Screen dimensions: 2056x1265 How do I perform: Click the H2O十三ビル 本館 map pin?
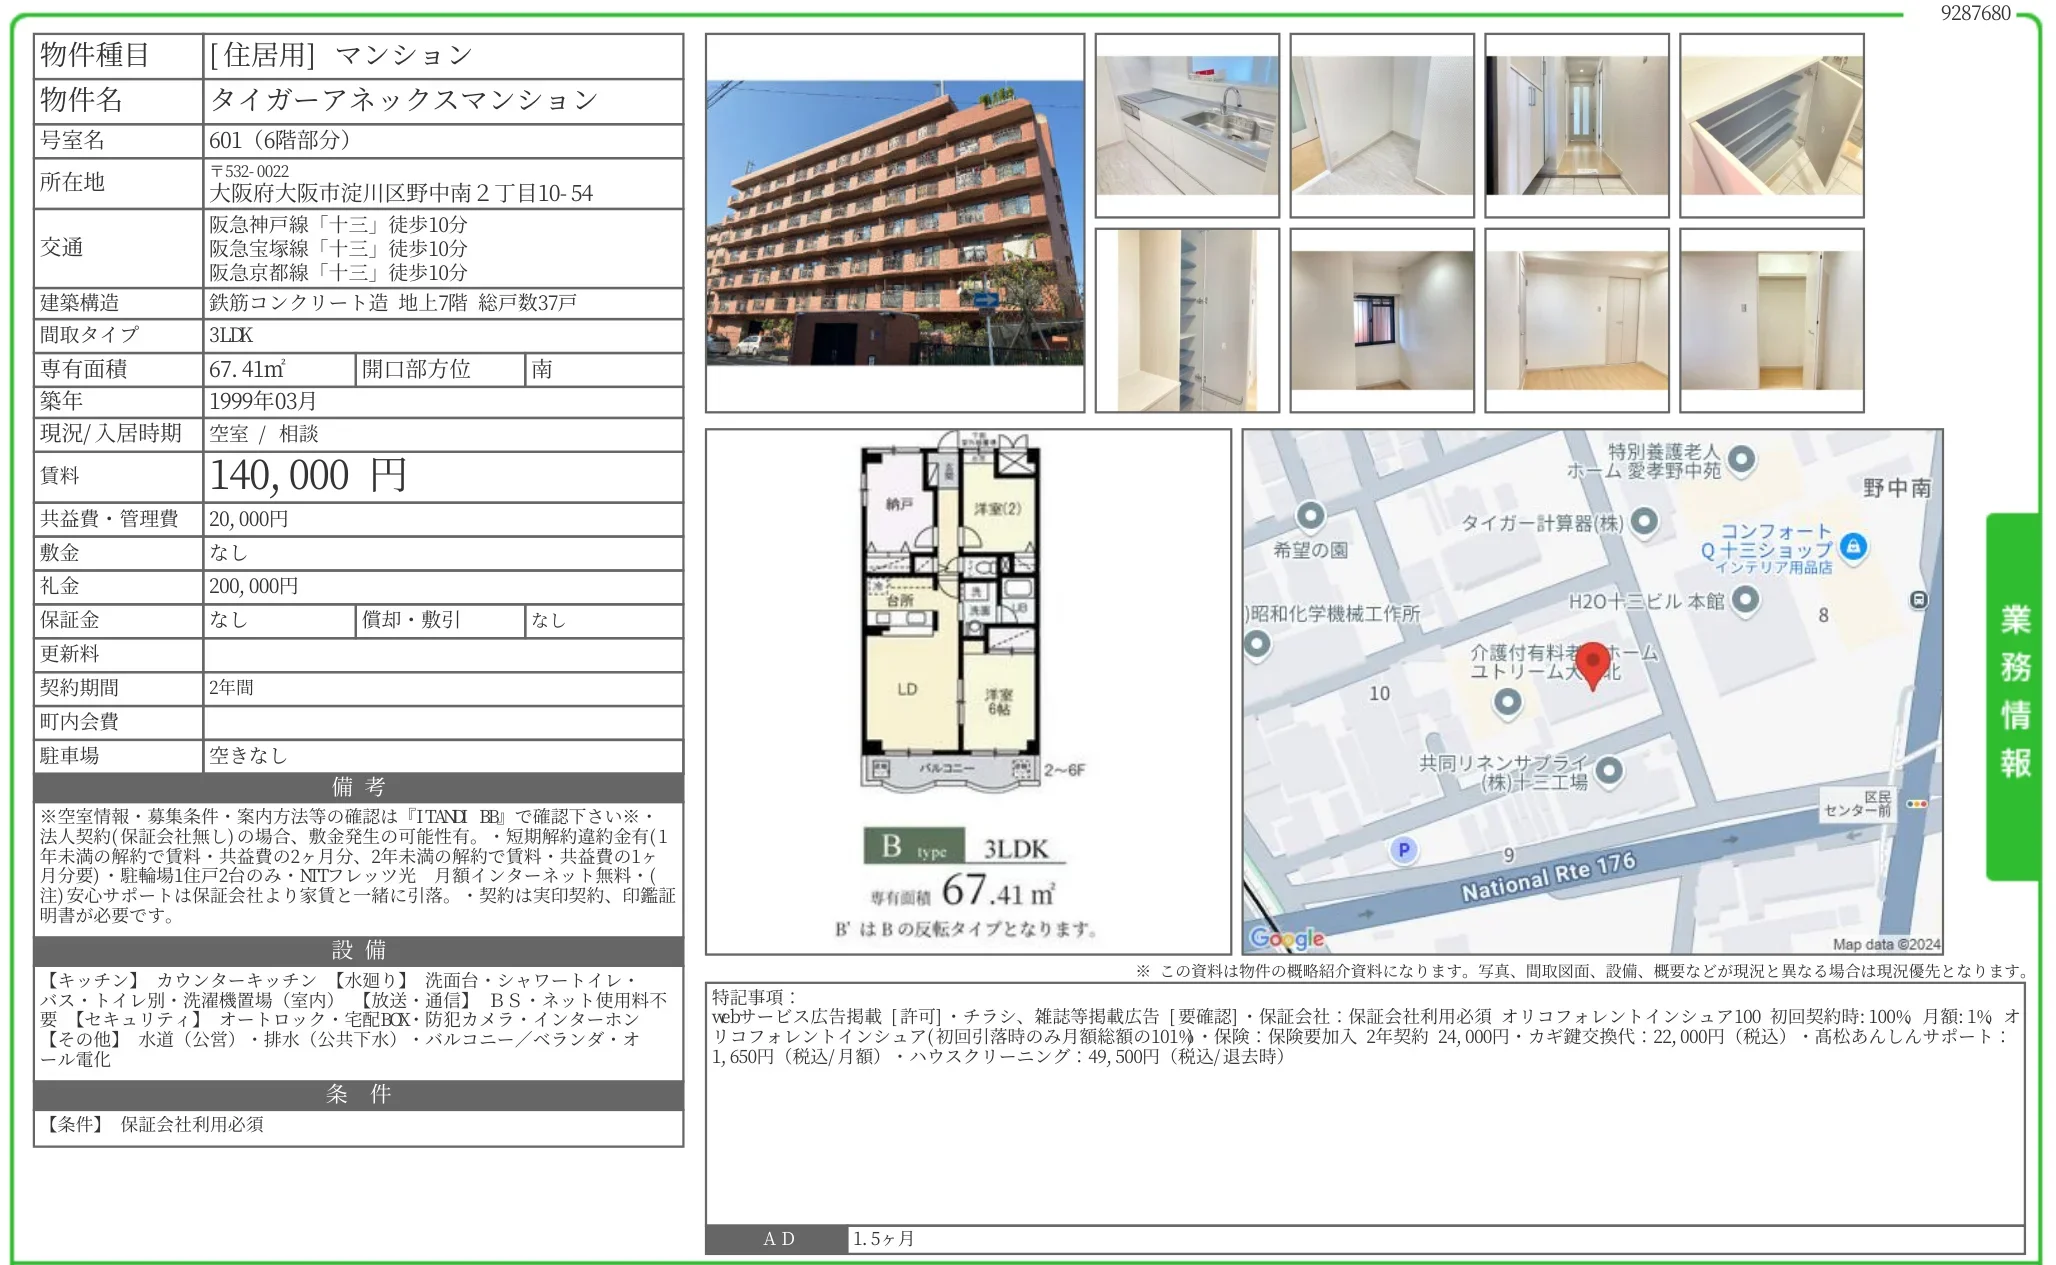(1745, 599)
